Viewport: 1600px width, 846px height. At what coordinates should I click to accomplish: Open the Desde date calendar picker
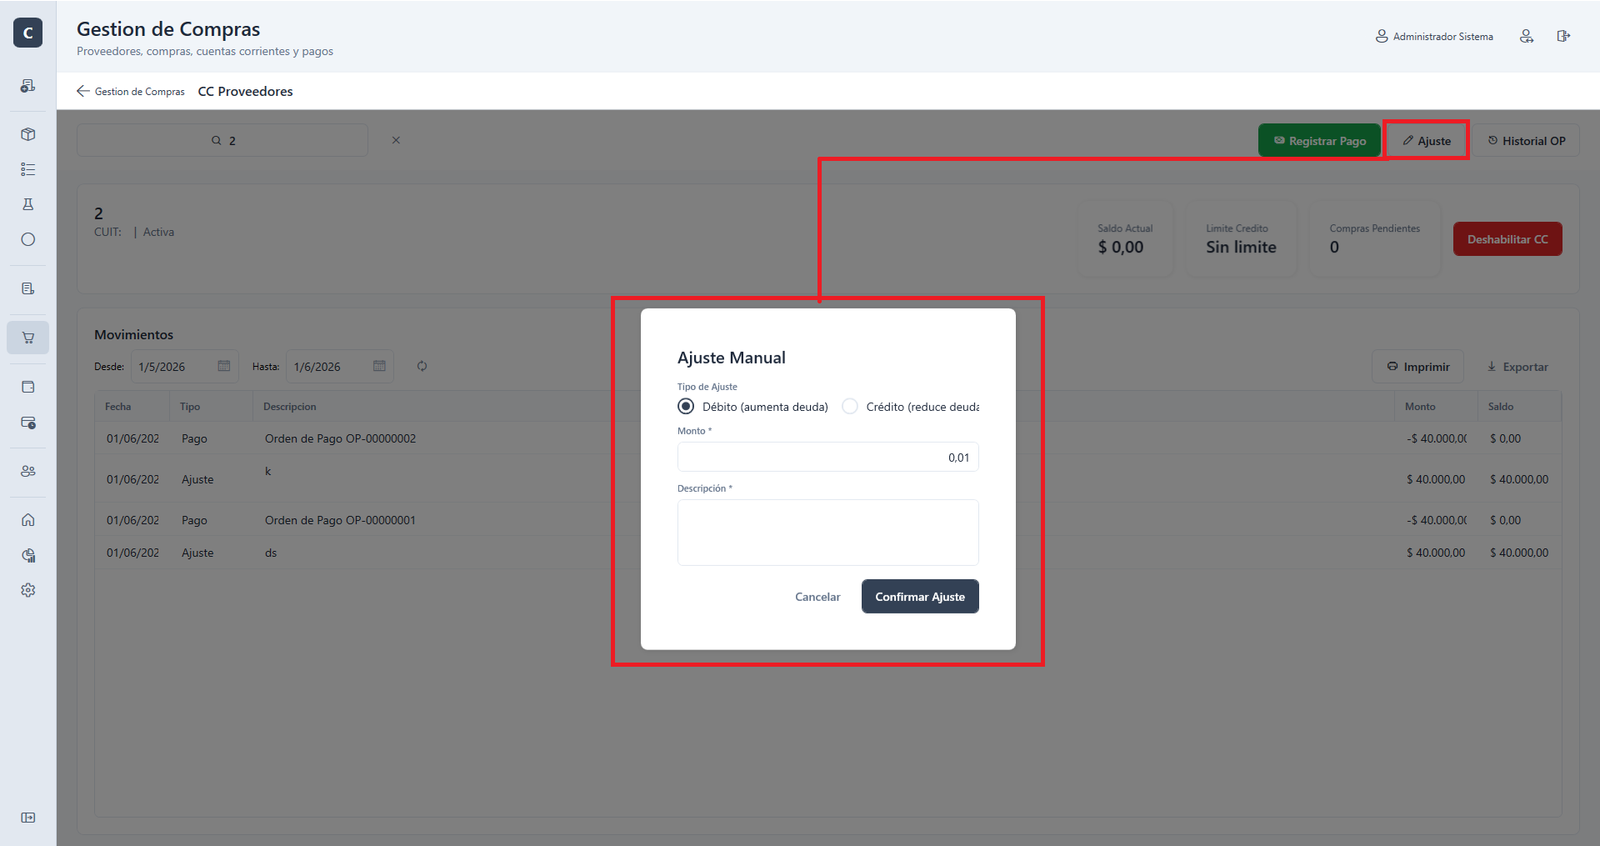(224, 366)
